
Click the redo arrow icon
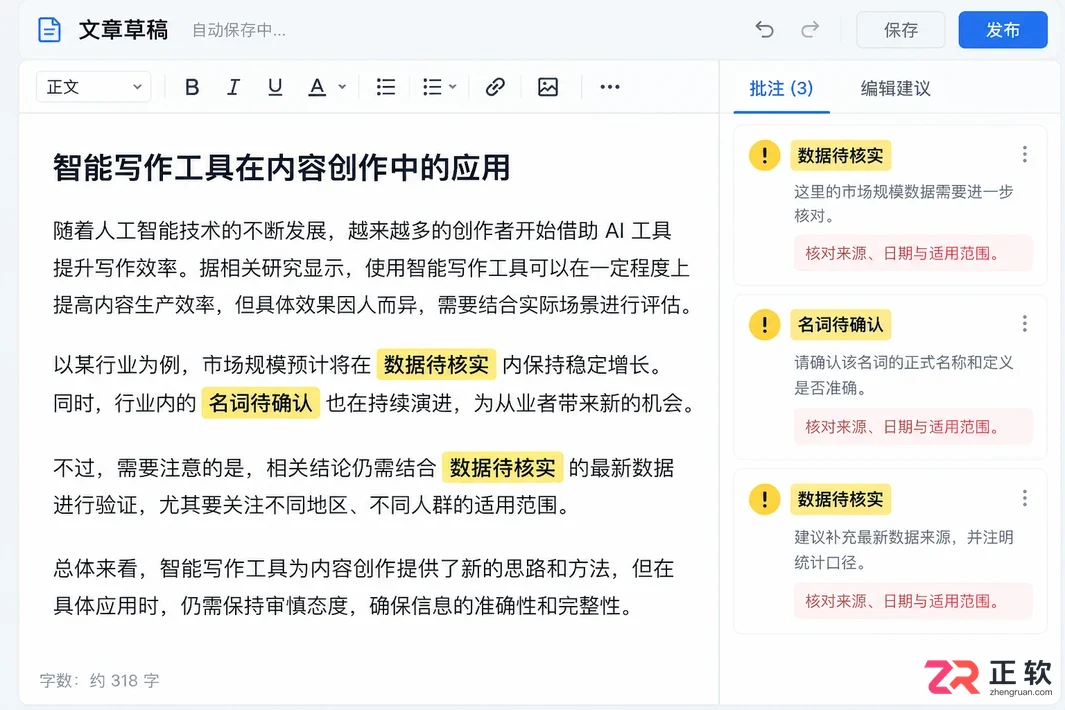(x=810, y=30)
